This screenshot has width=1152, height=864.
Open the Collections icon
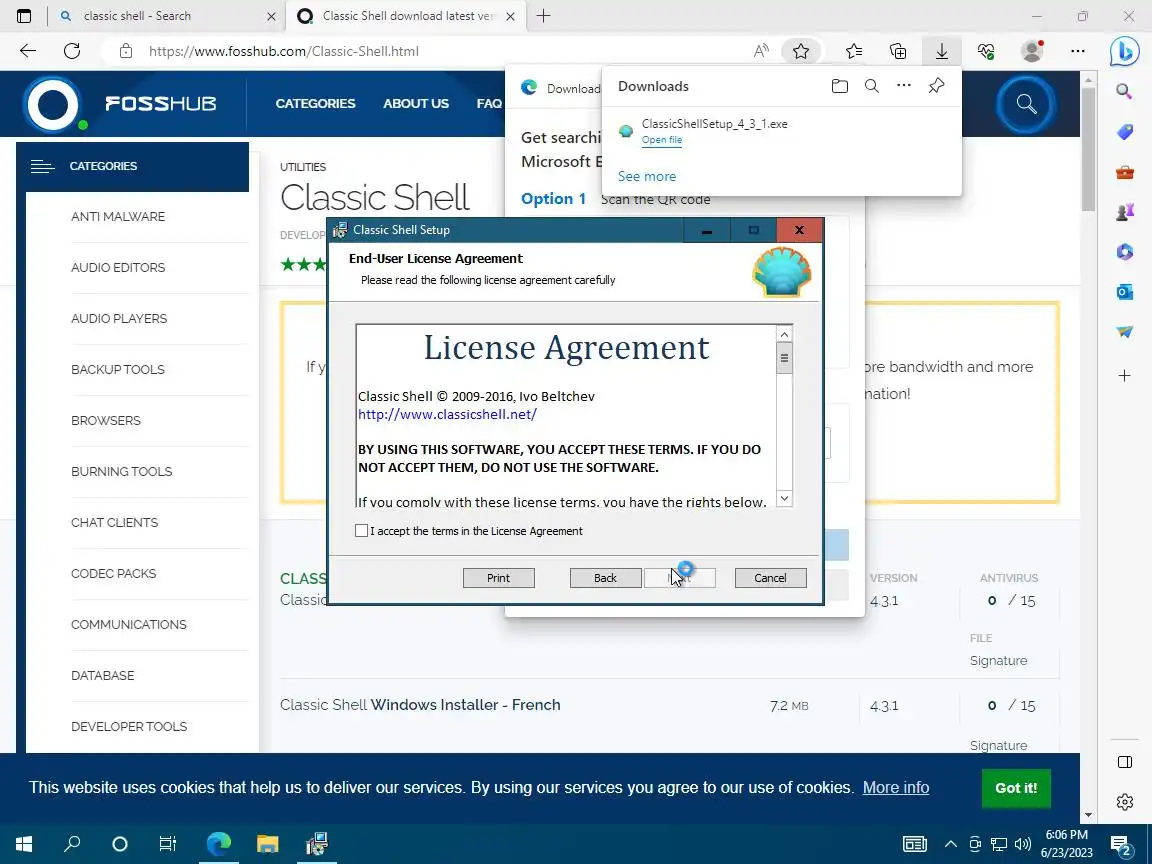[x=898, y=51]
